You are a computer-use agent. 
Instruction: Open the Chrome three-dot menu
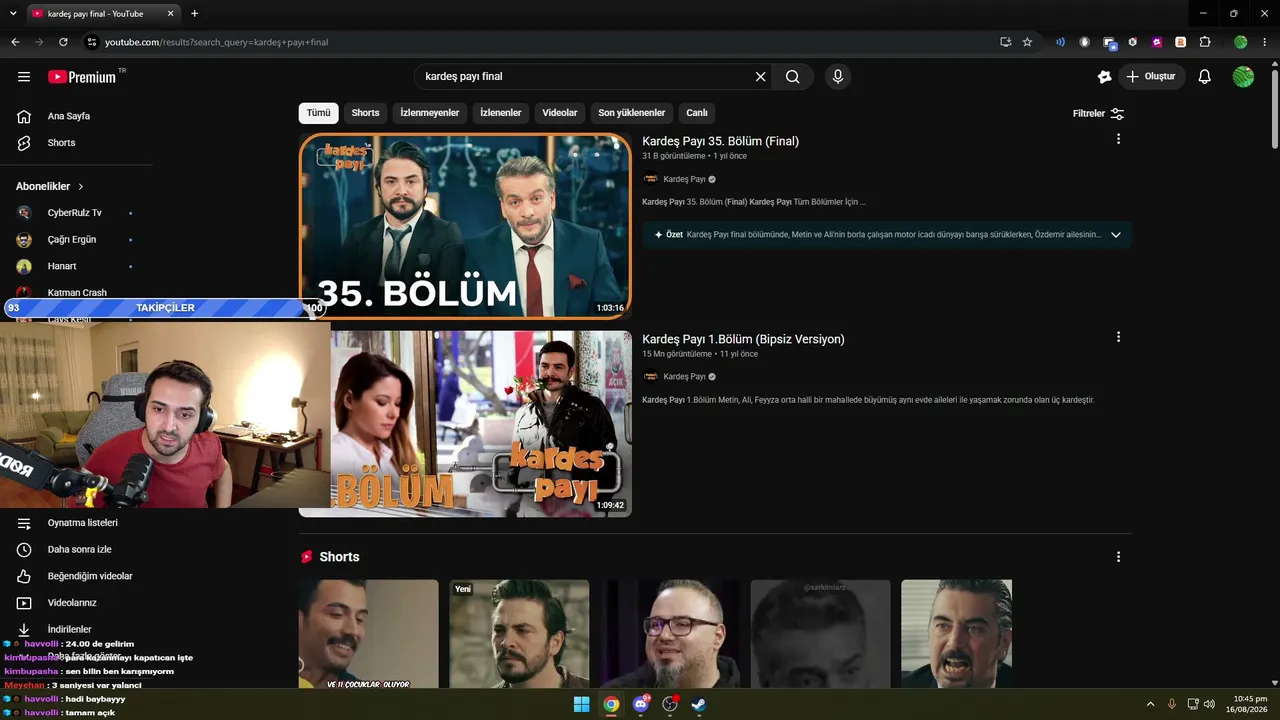pyautogui.click(x=1265, y=42)
